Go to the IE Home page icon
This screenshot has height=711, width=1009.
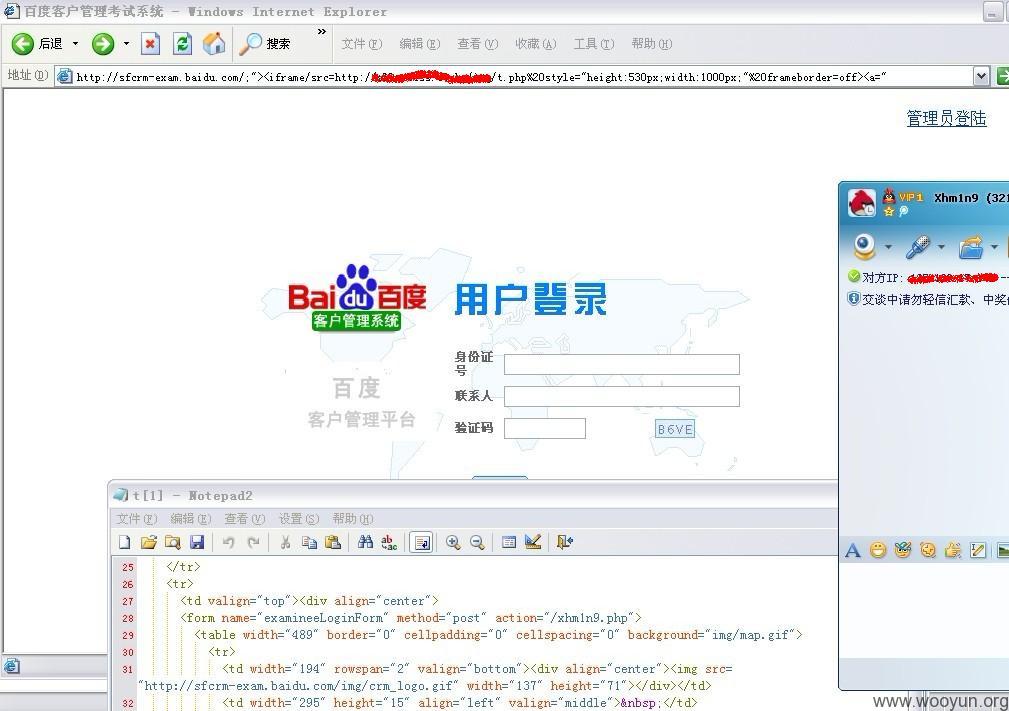(x=214, y=44)
